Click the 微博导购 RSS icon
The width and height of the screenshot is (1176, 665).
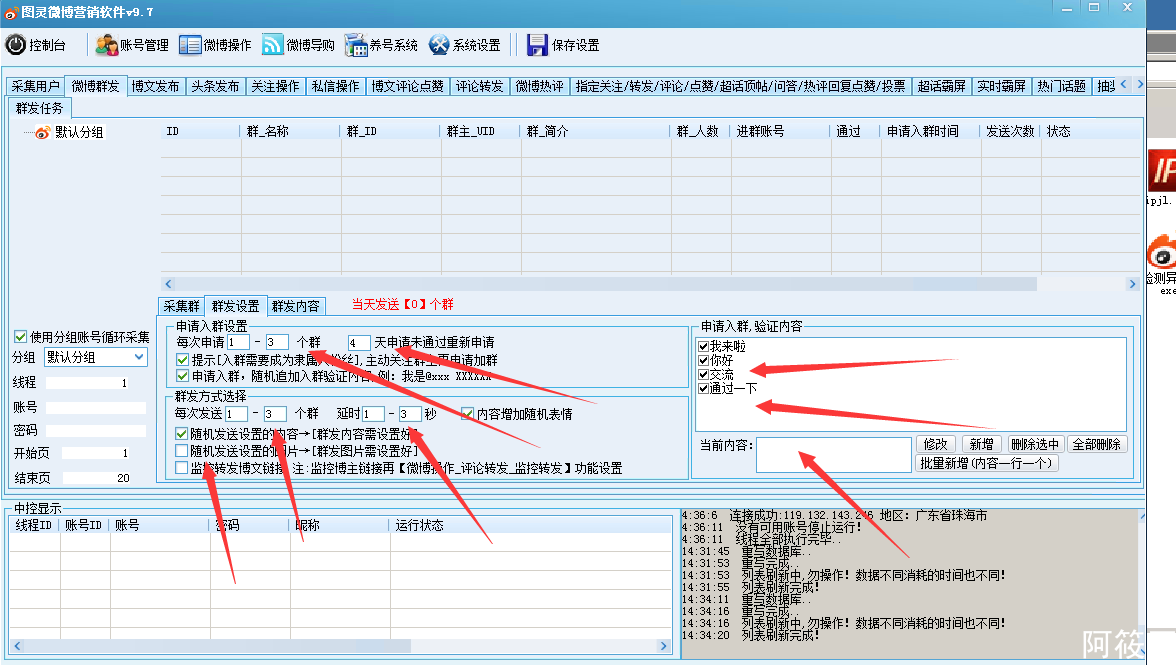coord(273,45)
